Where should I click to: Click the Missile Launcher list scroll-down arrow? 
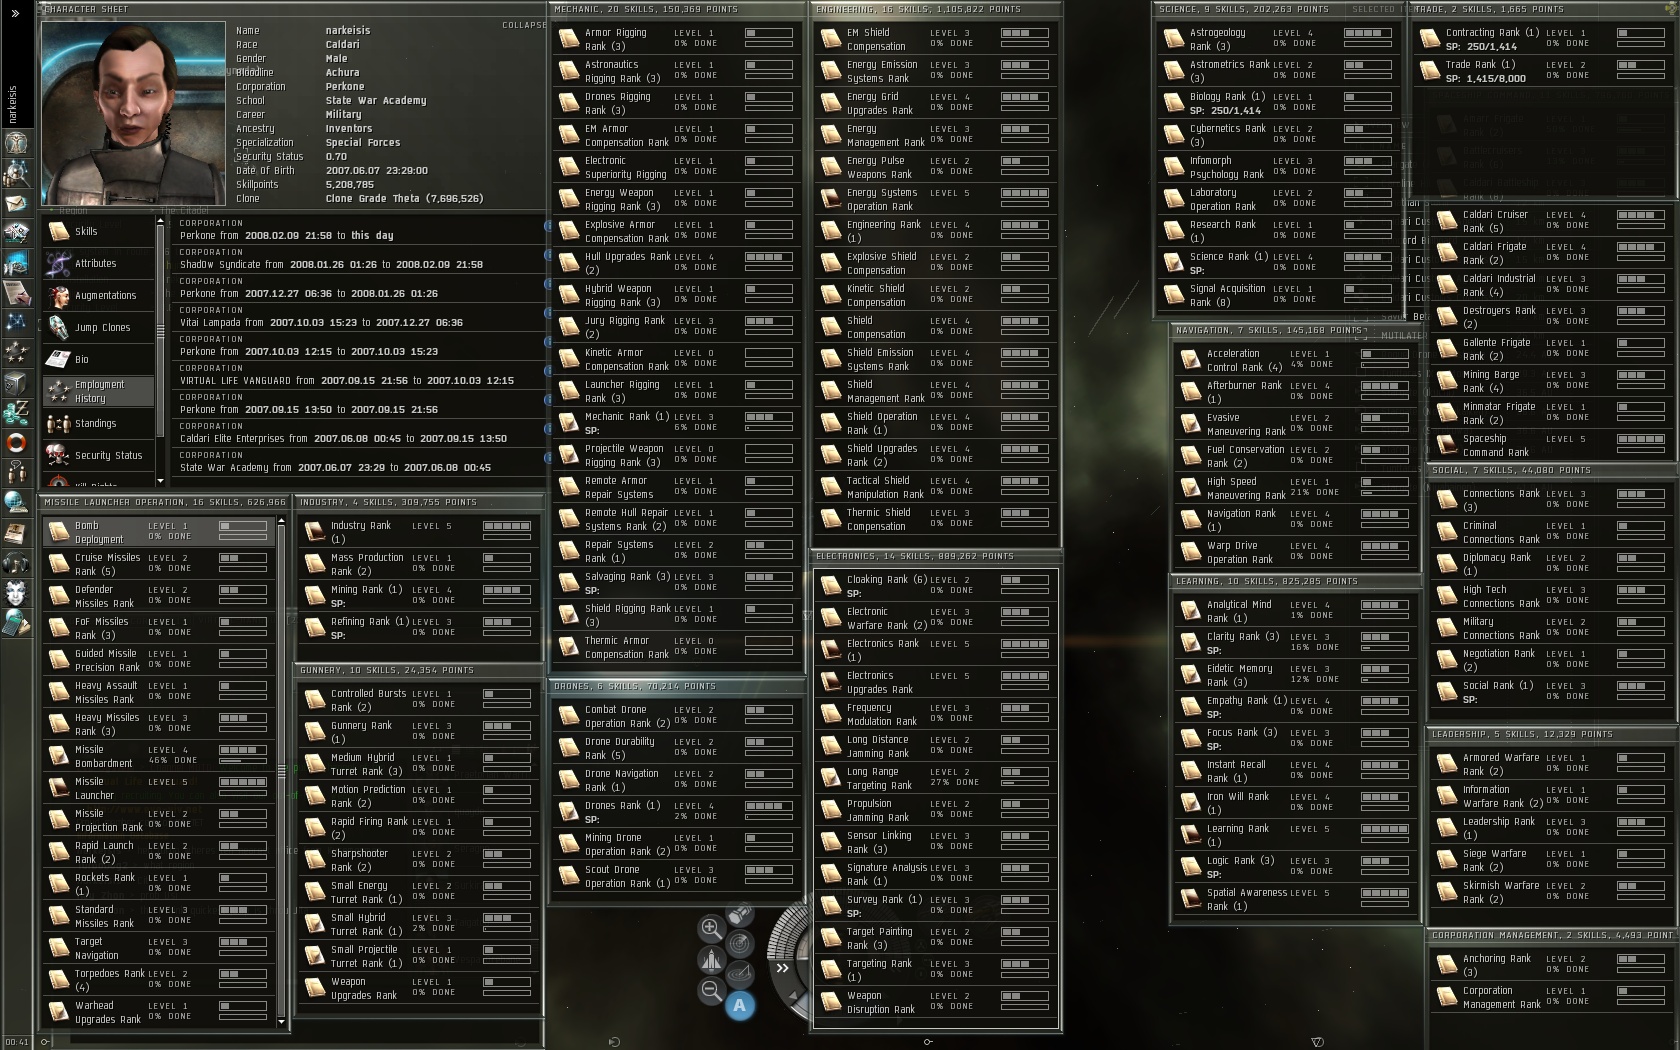(x=281, y=1021)
